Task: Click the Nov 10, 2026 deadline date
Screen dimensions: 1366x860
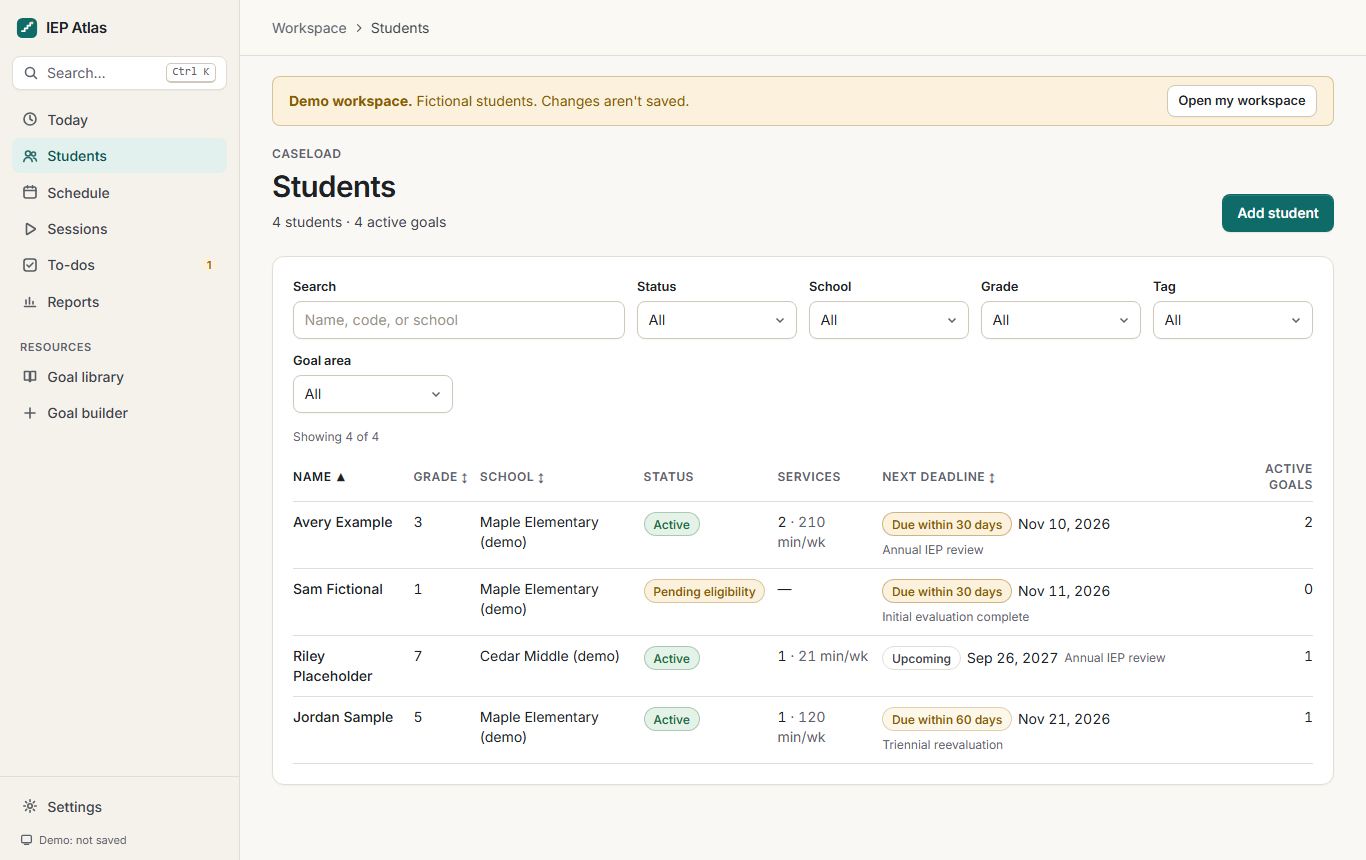Action: coord(1064,524)
